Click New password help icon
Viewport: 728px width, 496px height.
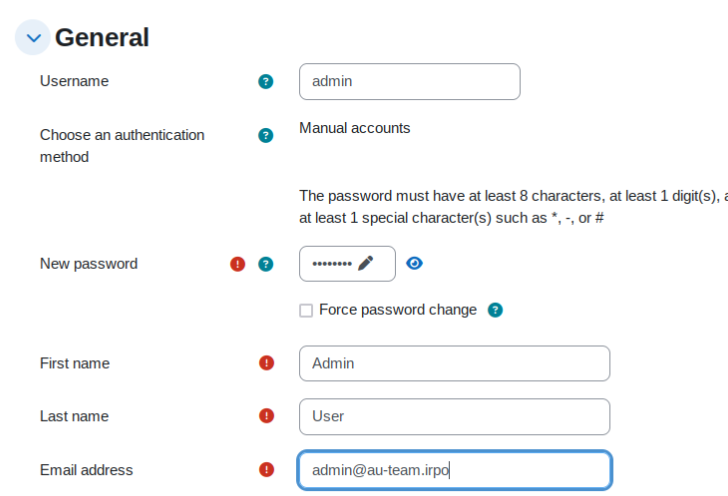click(265, 264)
